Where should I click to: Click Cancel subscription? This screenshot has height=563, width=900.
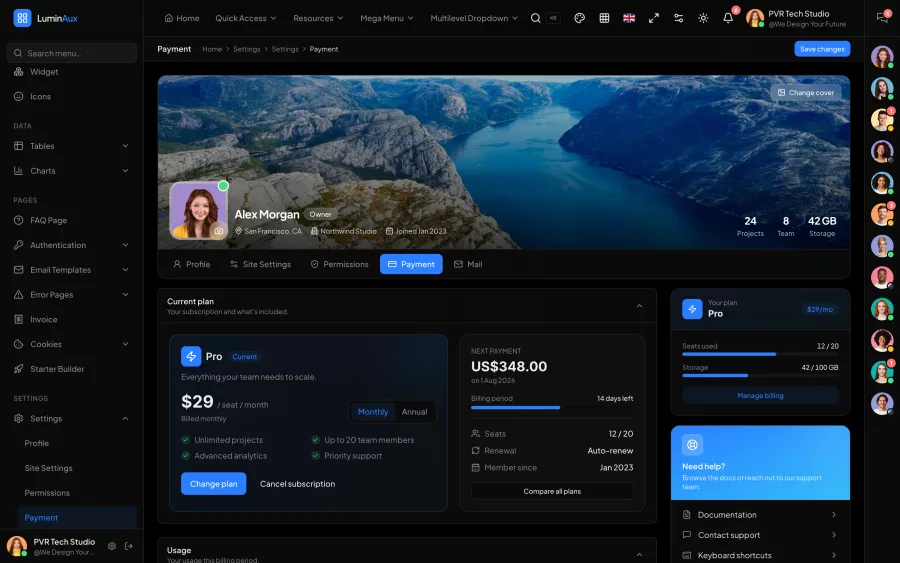point(297,484)
